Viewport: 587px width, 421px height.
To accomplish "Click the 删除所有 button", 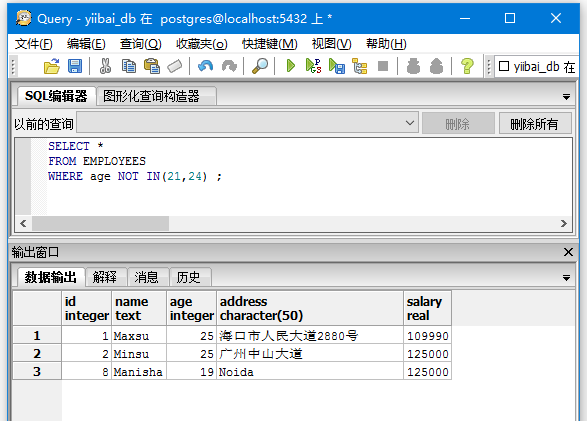I will tap(535, 123).
